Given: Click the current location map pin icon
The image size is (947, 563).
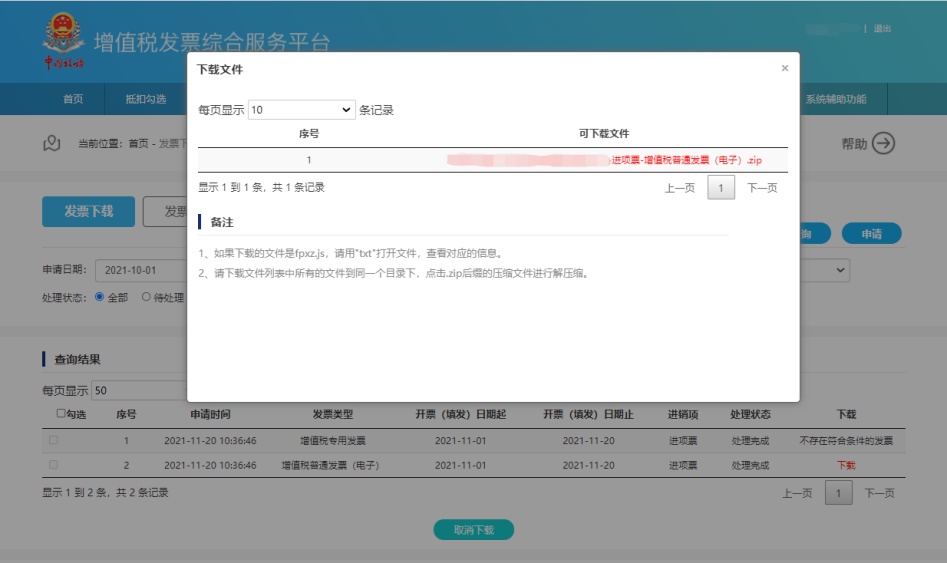Looking at the screenshot, I should click(x=52, y=143).
